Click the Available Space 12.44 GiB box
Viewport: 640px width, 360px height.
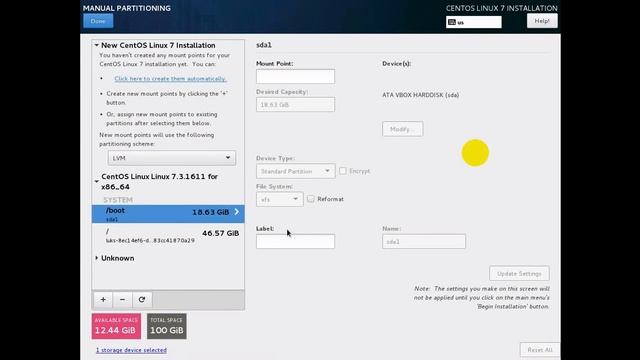coord(116,326)
